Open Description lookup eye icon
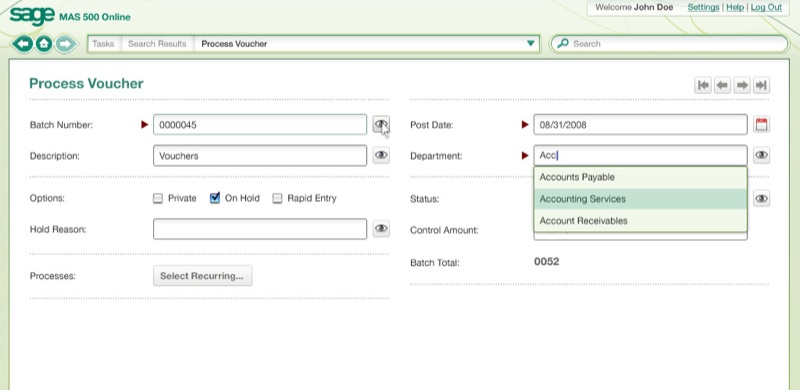The image size is (800, 390). pos(381,155)
